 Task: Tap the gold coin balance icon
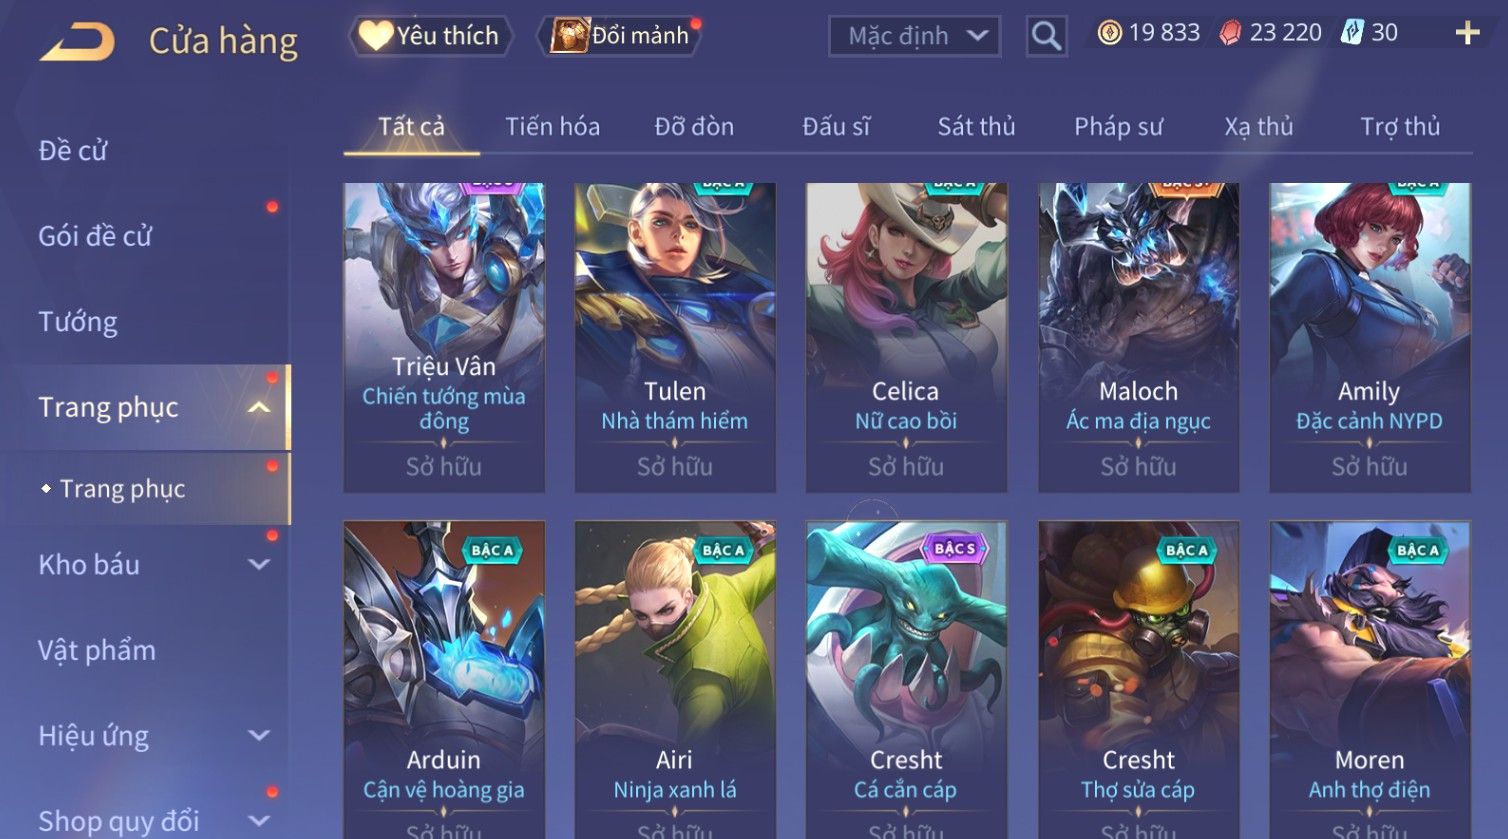(1109, 33)
